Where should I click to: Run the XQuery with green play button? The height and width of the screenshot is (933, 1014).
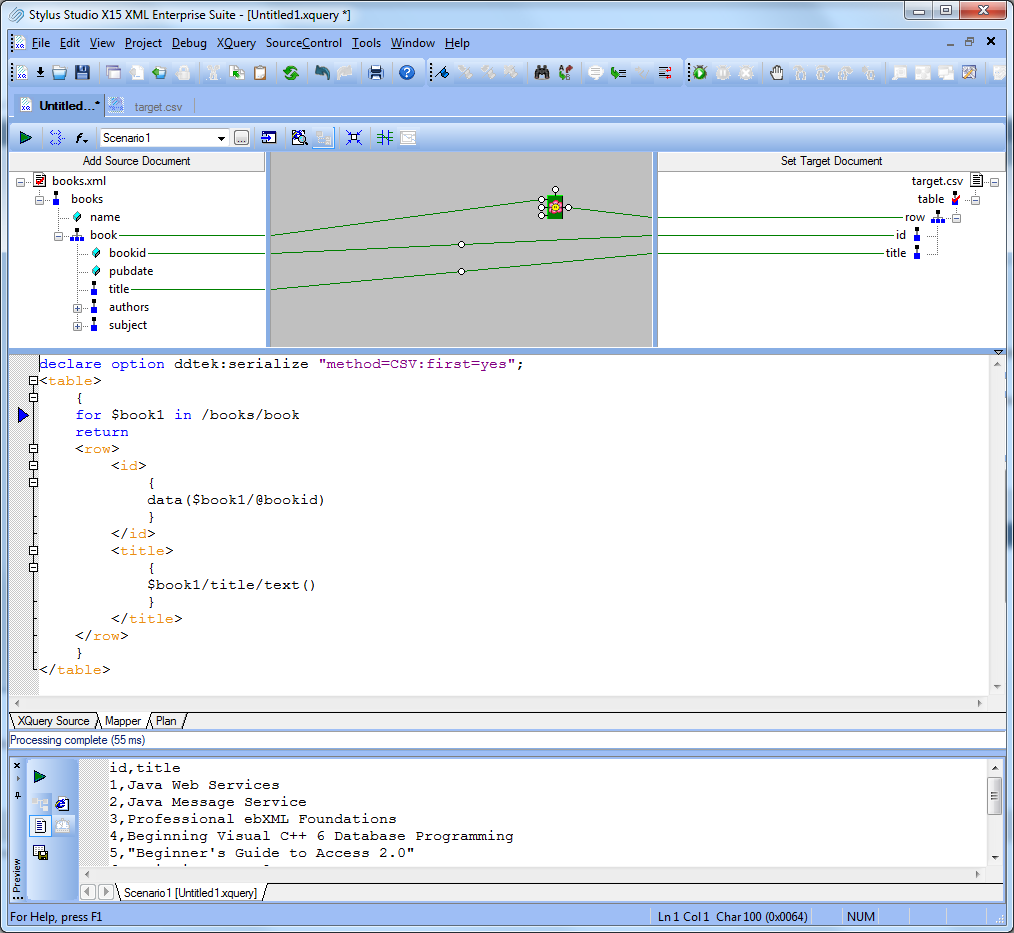(26, 138)
